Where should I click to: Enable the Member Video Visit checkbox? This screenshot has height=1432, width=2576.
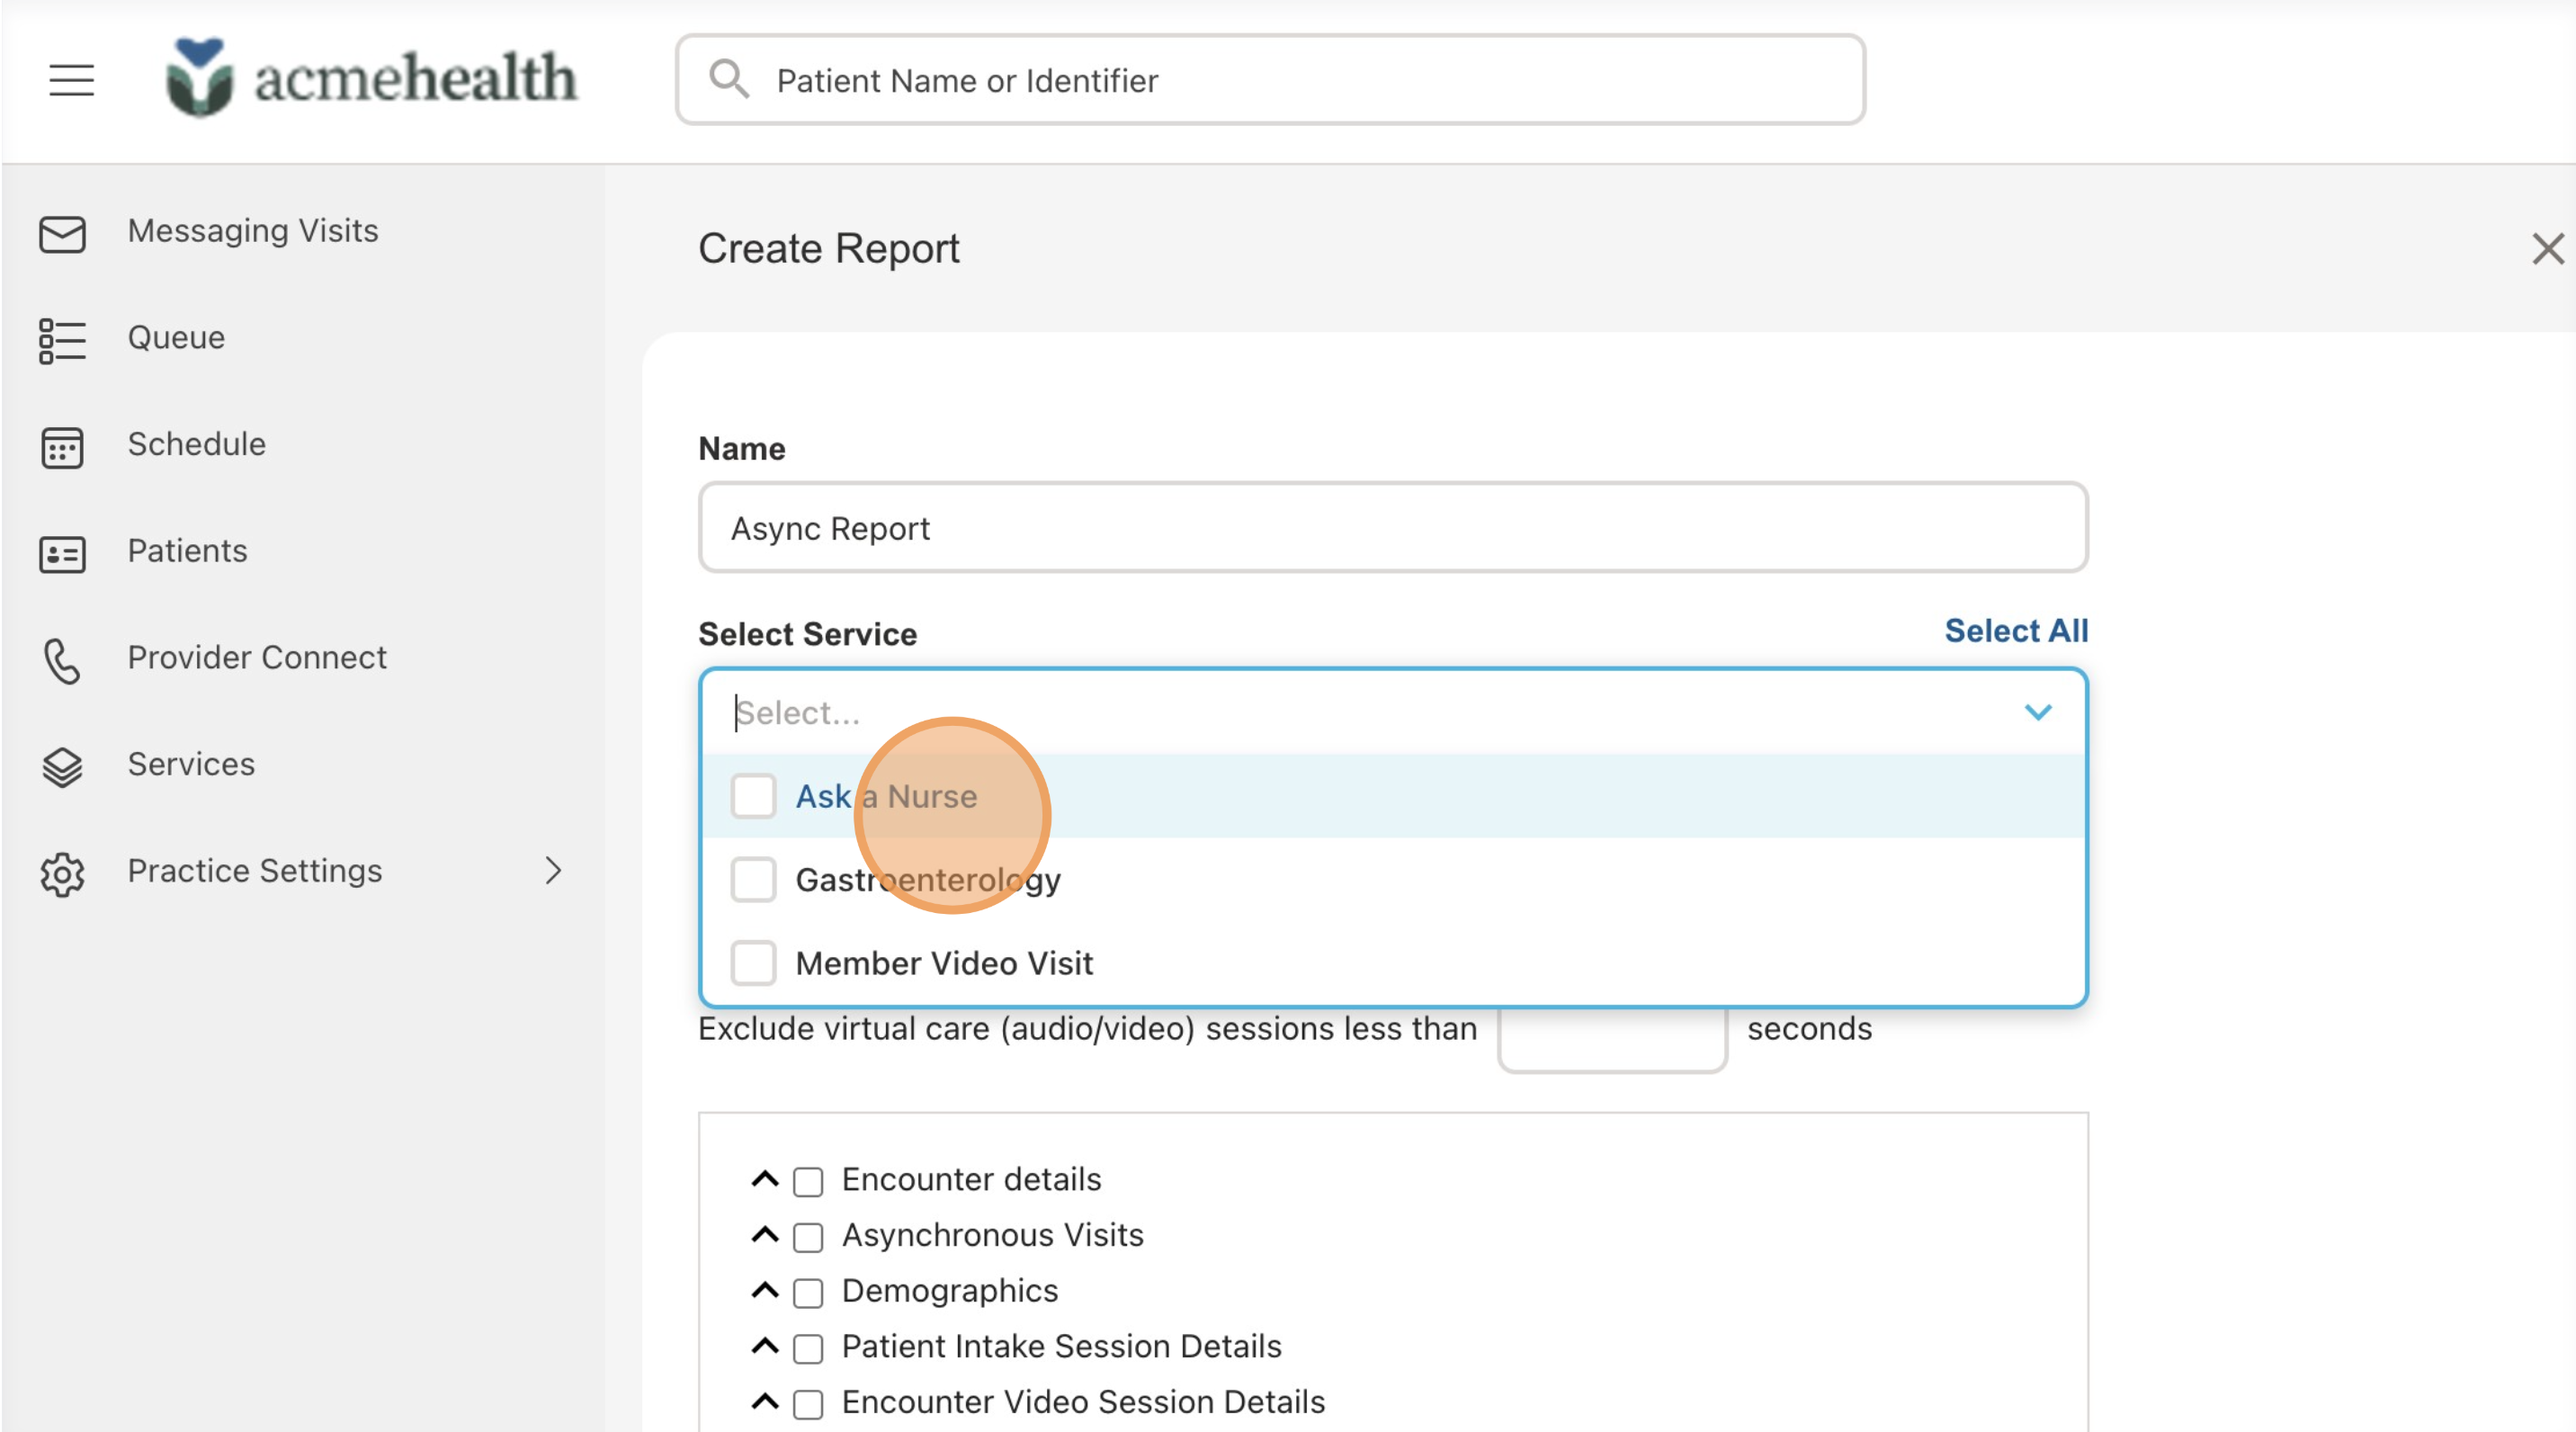click(x=753, y=962)
